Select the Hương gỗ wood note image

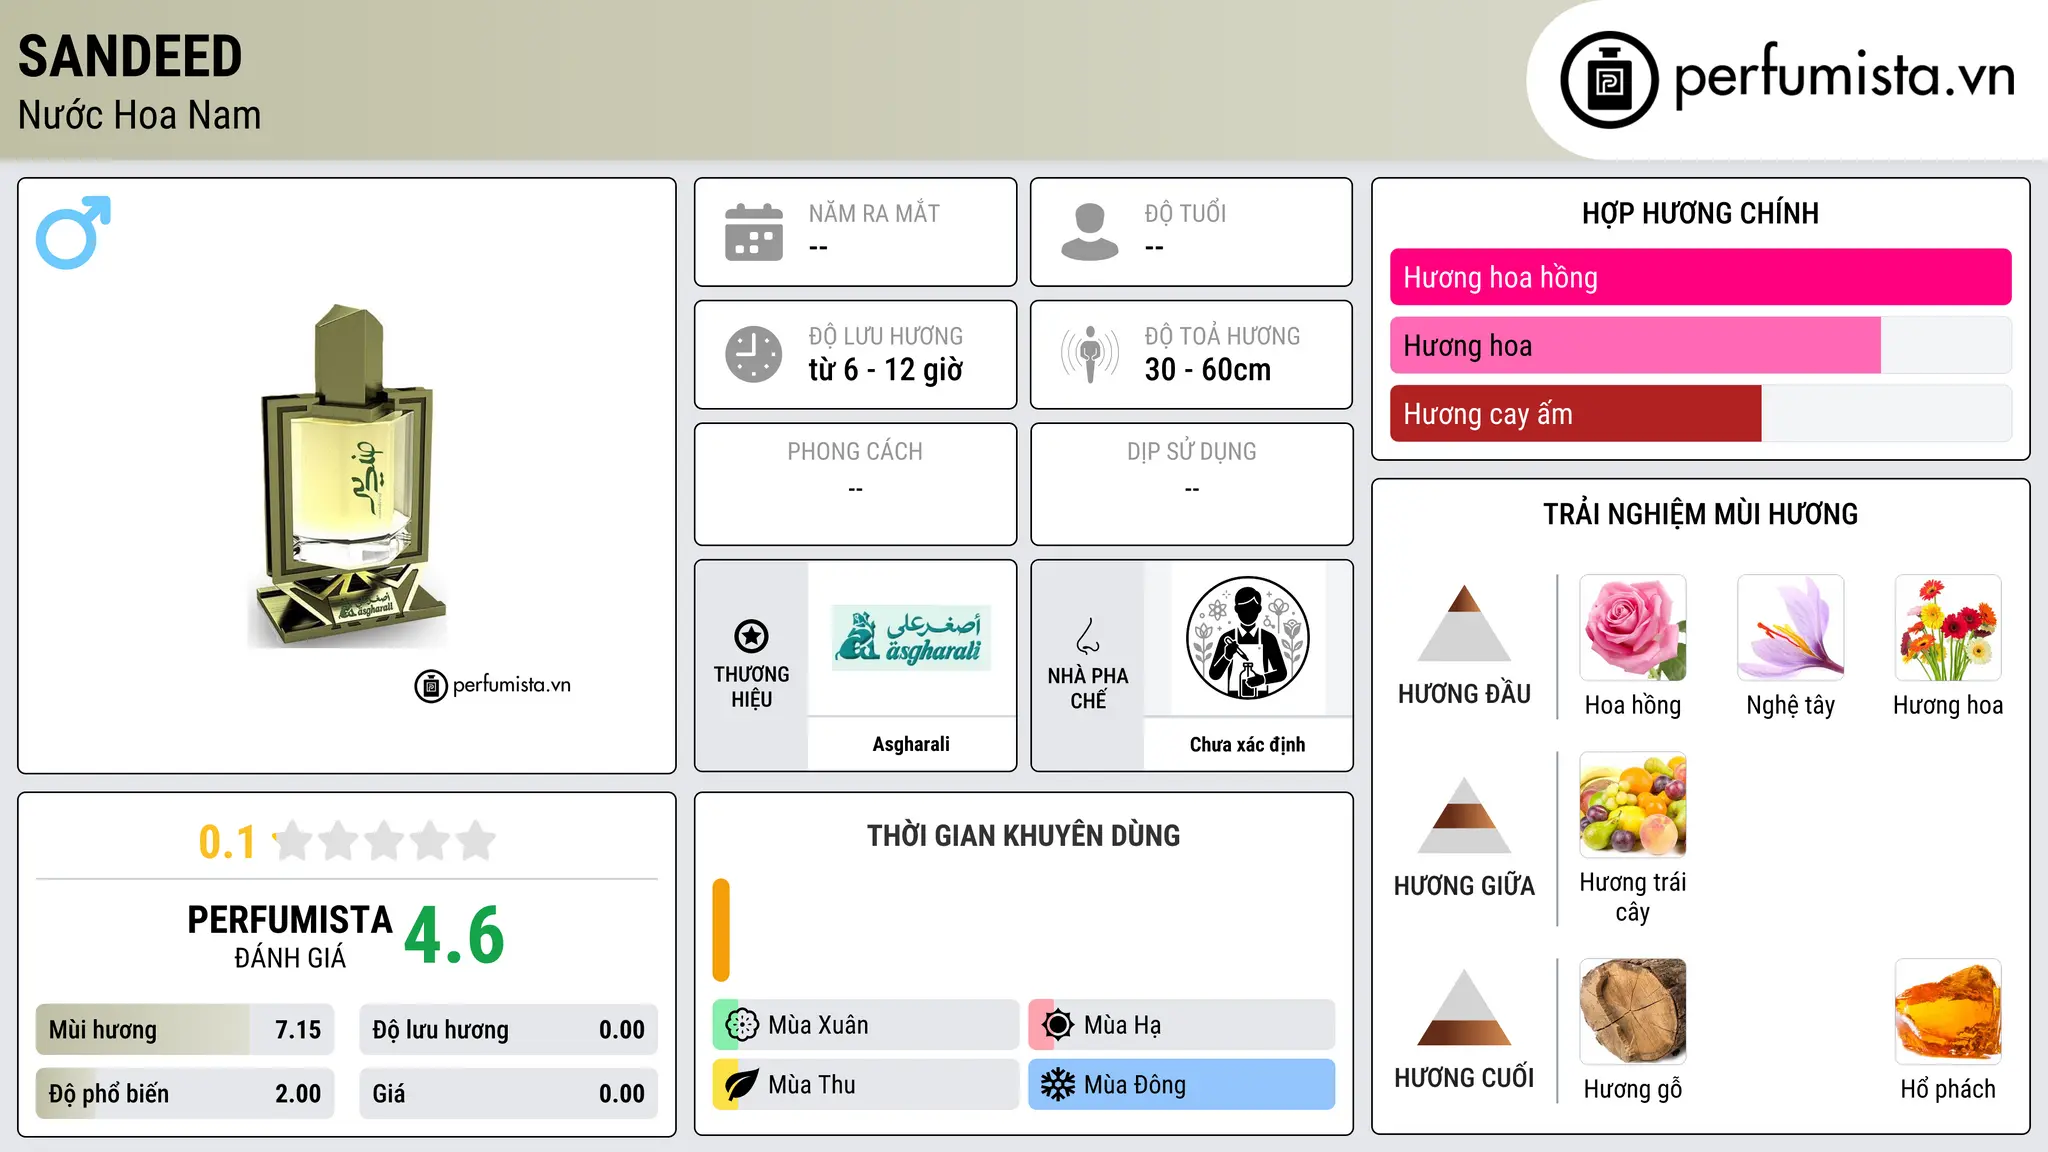click(1633, 1012)
